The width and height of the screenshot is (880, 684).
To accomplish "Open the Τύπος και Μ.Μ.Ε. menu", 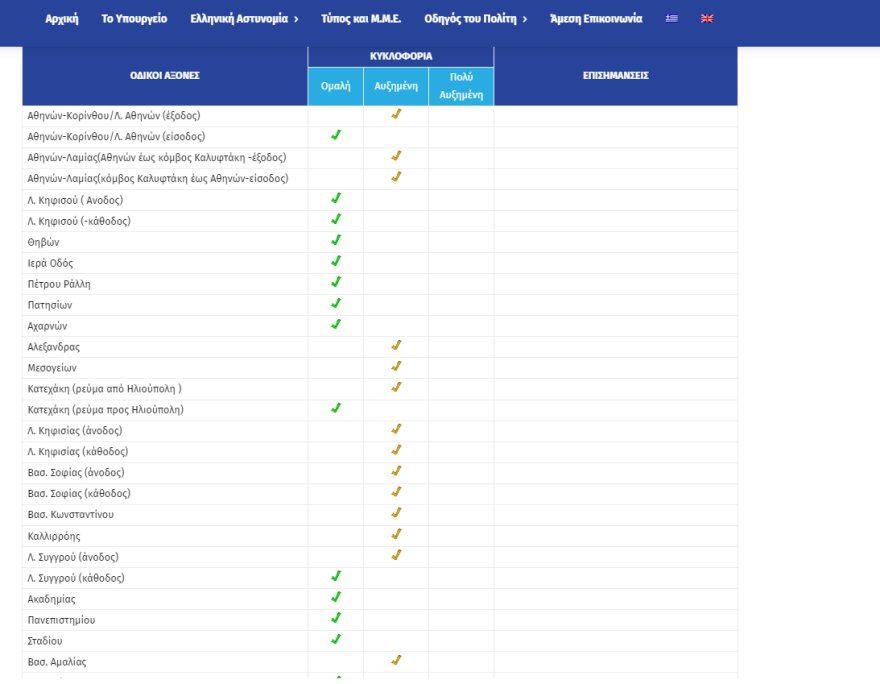I will point(361,19).
